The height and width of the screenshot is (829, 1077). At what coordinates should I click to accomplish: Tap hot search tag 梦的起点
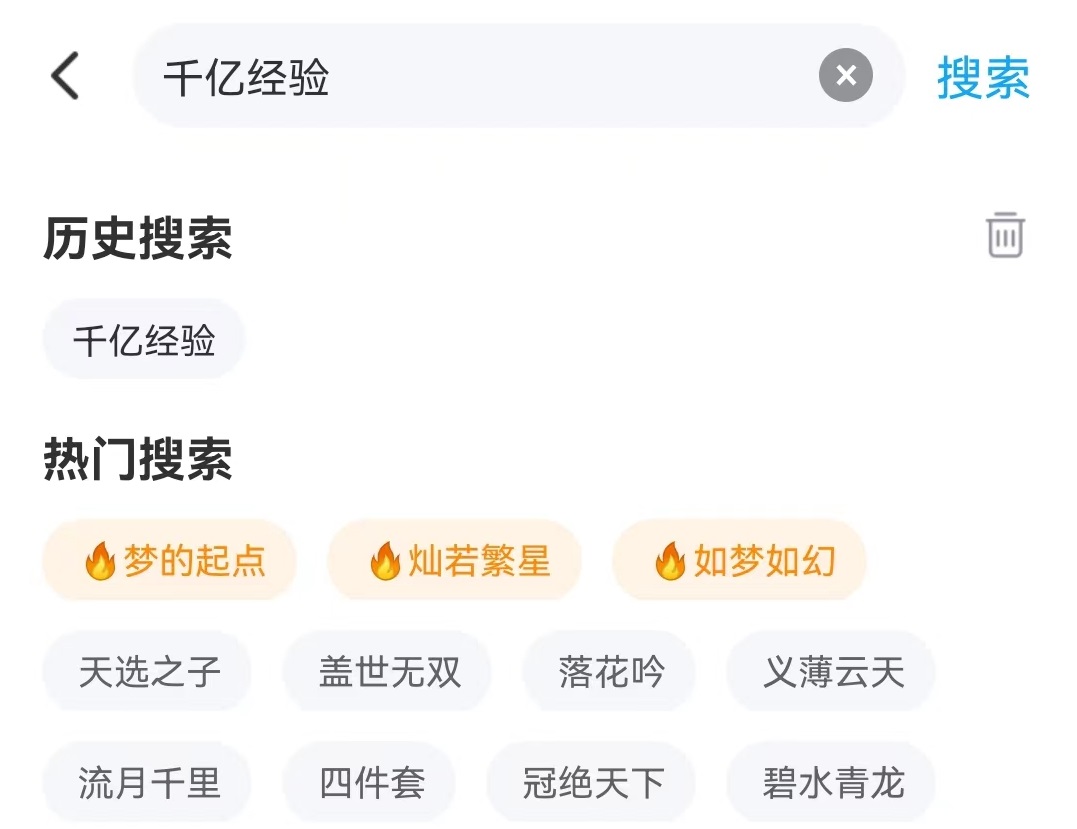[170, 561]
